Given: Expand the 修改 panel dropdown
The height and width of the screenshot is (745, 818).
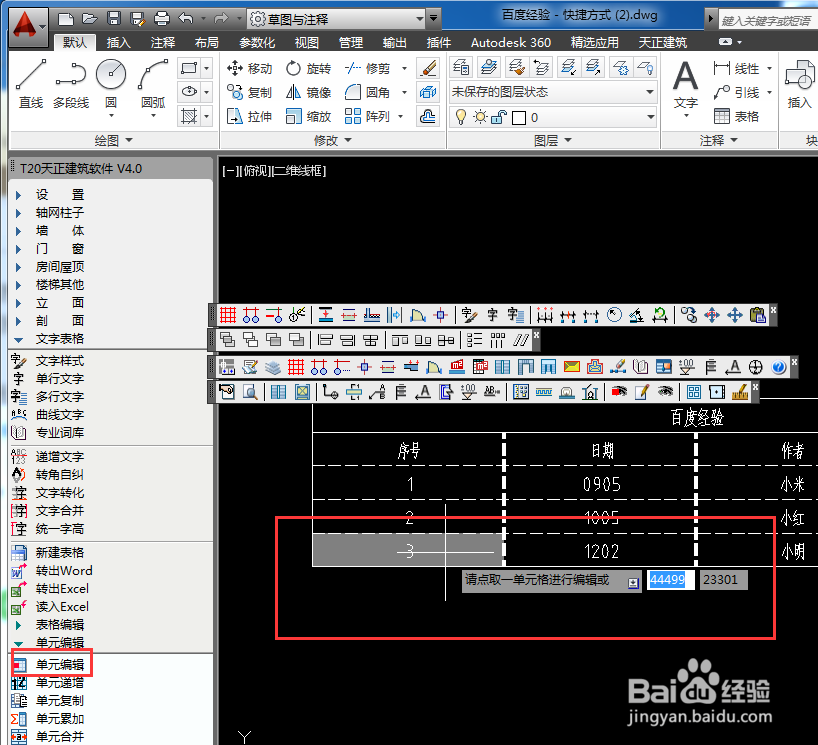Looking at the screenshot, I should (332, 140).
